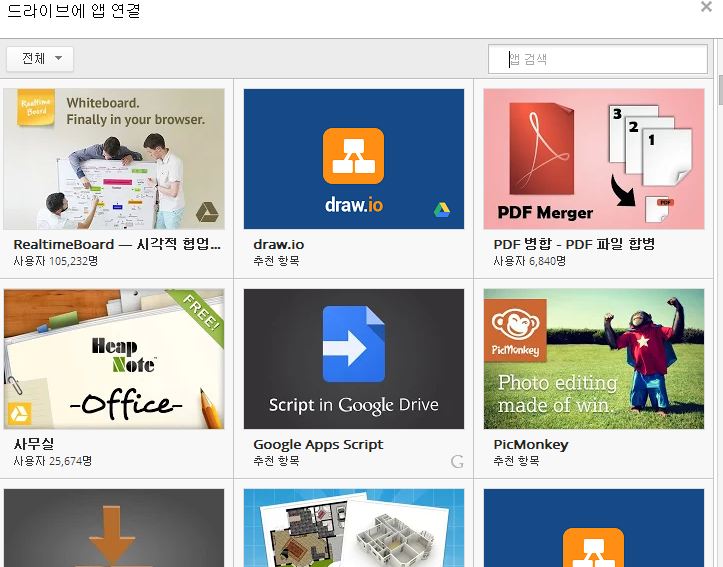Viewport: 723px width, 567px height.
Task: Click the draw.io app title
Action: click(x=279, y=244)
